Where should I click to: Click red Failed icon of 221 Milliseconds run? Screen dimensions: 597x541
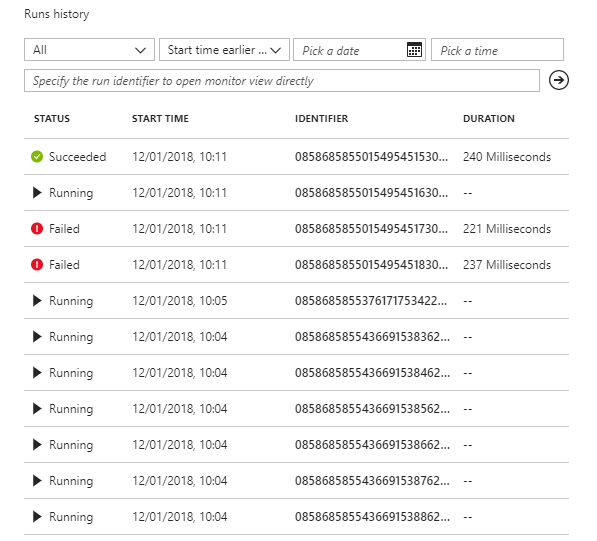[x=37, y=228]
